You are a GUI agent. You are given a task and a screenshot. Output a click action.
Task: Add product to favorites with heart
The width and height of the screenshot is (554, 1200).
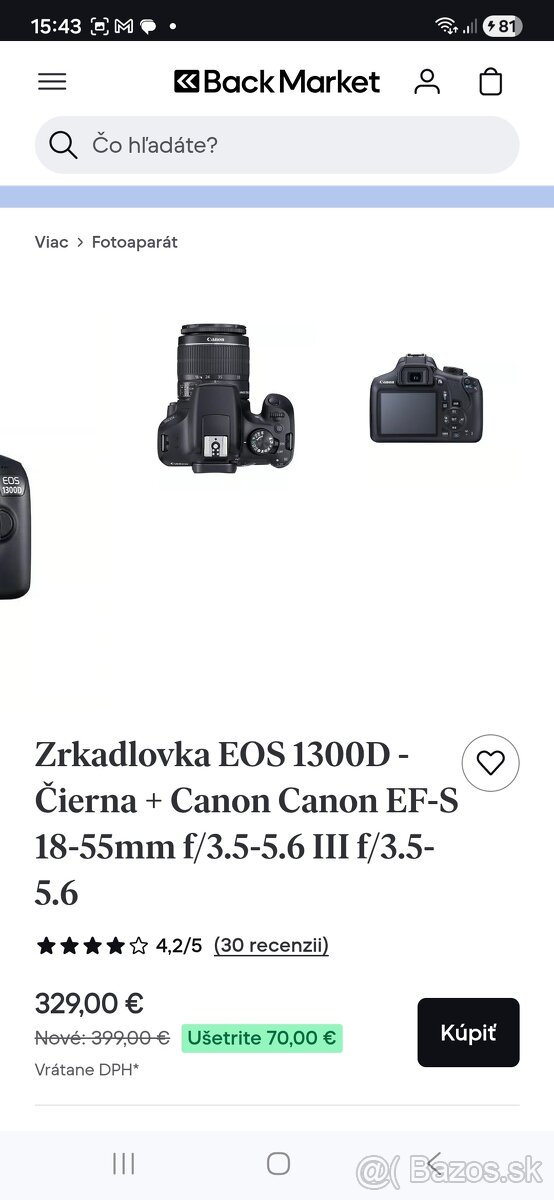[490, 764]
